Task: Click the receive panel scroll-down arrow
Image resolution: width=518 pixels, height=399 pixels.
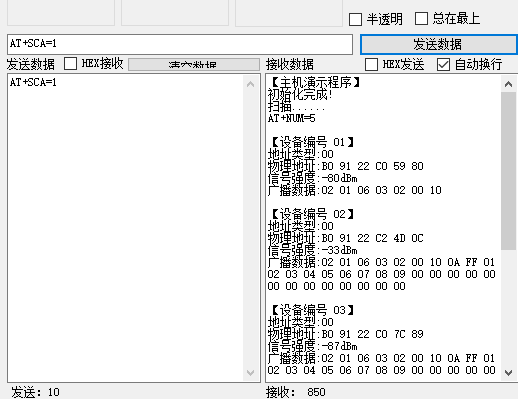Action: click(x=508, y=372)
